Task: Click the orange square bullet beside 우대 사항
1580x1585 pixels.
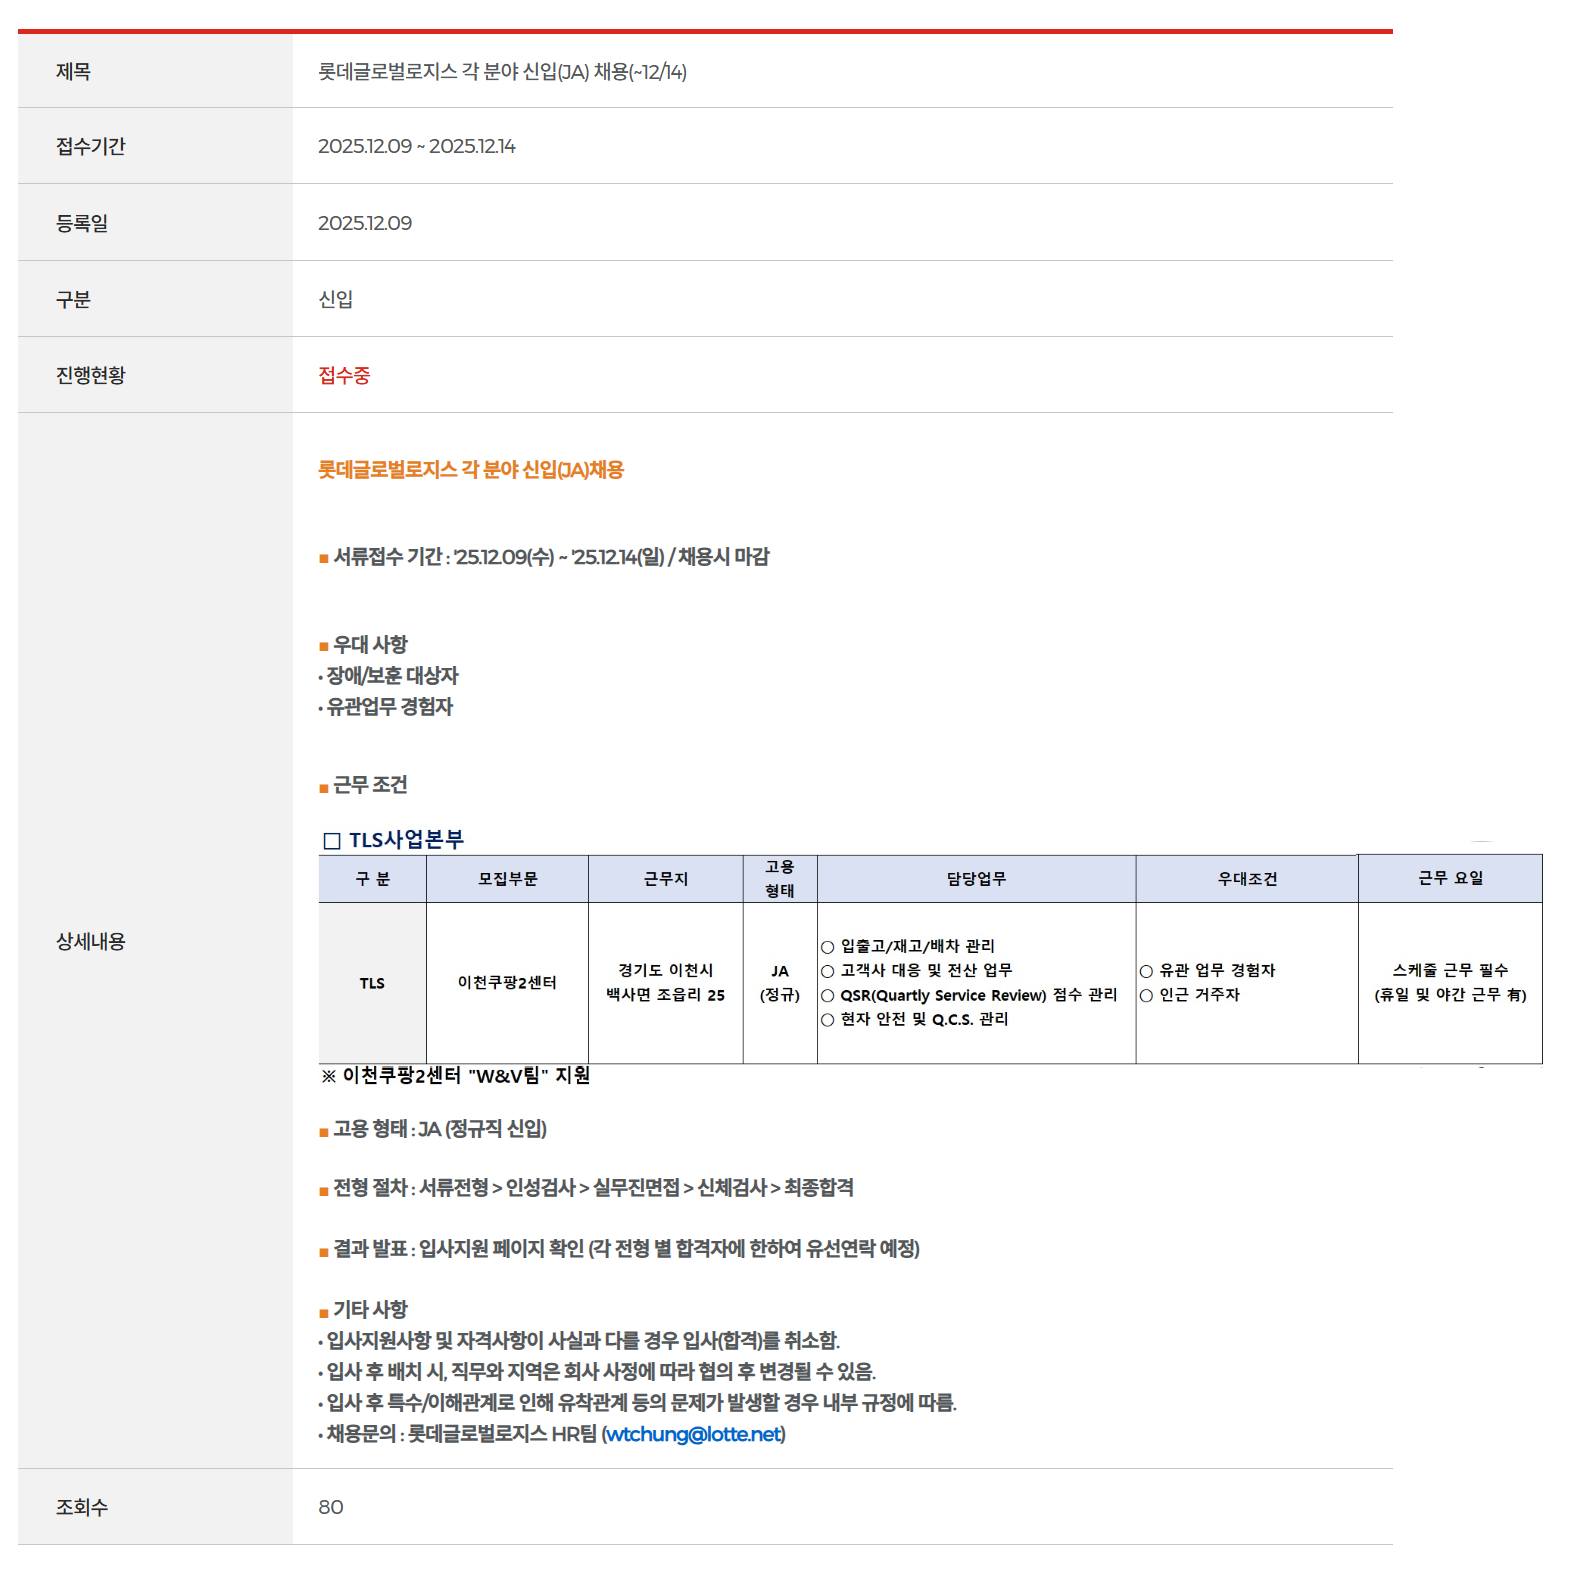Action: tap(324, 647)
